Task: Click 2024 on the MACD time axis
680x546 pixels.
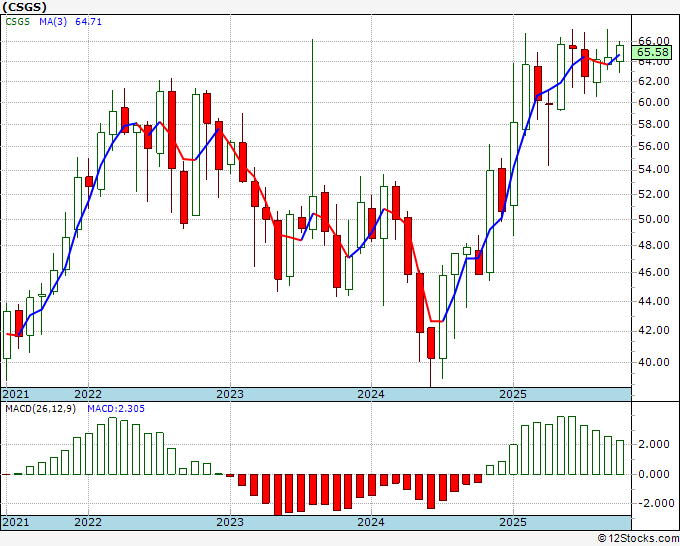Action: (x=371, y=522)
